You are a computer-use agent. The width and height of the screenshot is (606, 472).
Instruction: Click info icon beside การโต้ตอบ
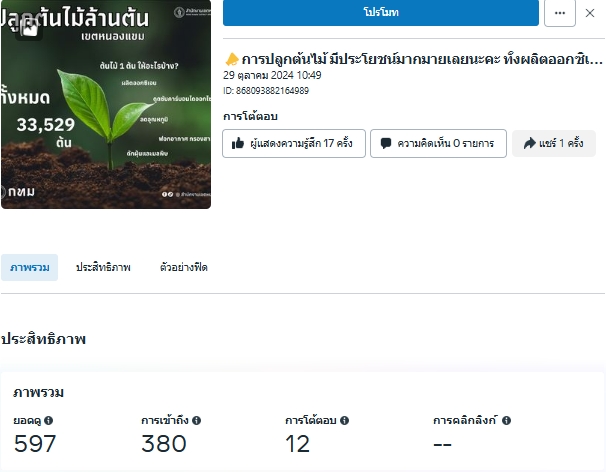point(344,421)
